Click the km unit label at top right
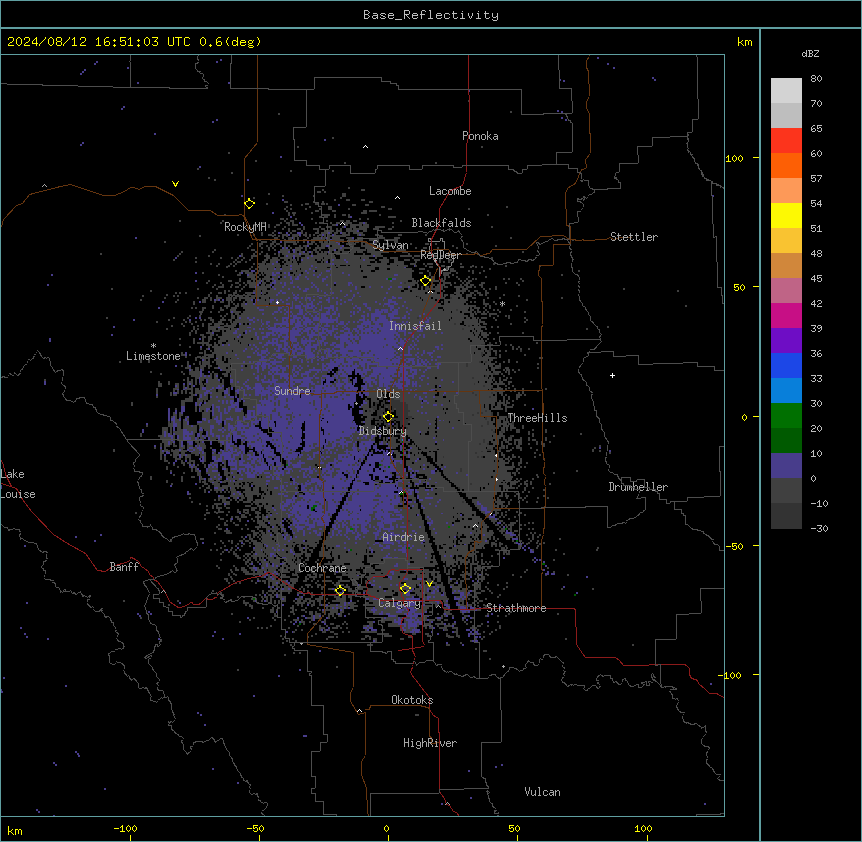The width and height of the screenshot is (862, 842). [745, 42]
